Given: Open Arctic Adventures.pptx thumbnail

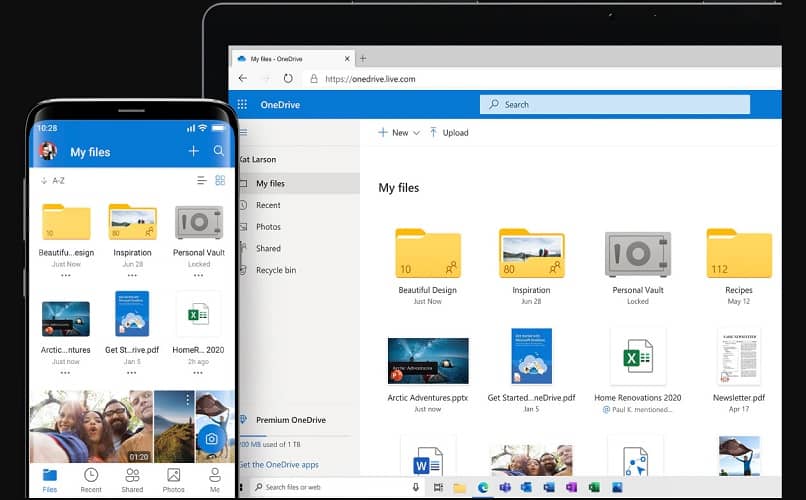Looking at the screenshot, I should pos(428,361).
